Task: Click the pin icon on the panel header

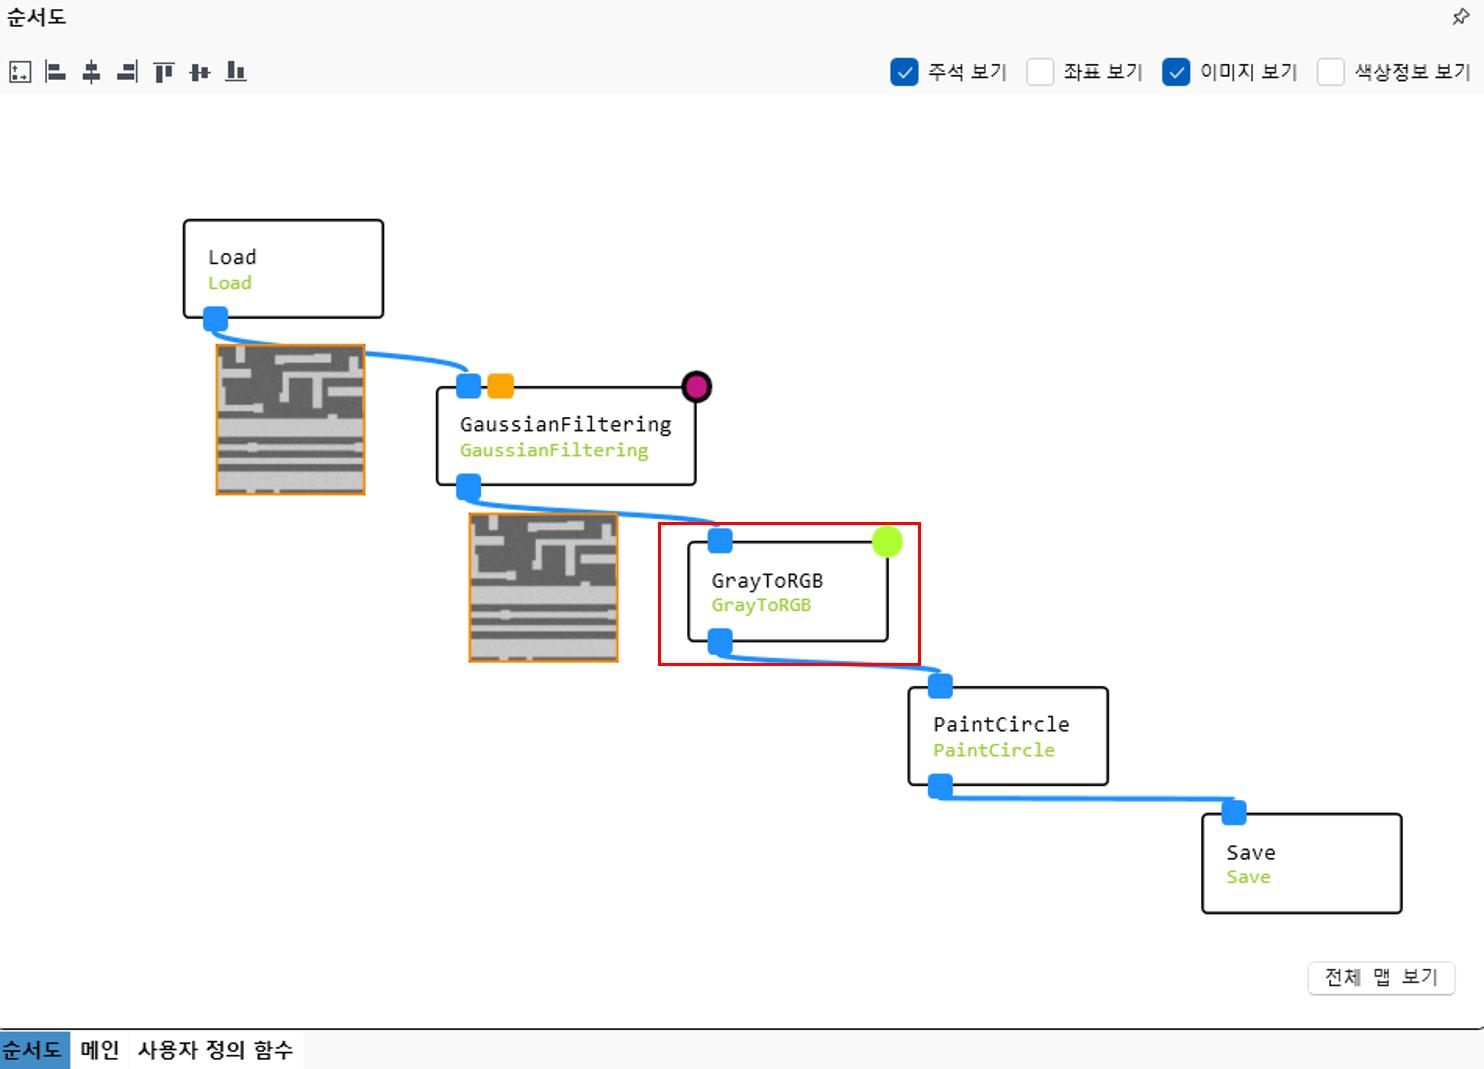Action: tap(1460, 17)
